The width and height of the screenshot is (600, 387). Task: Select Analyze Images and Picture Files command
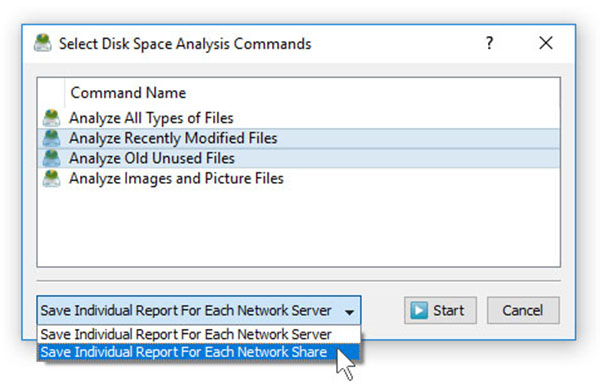[x=298, y=178]
